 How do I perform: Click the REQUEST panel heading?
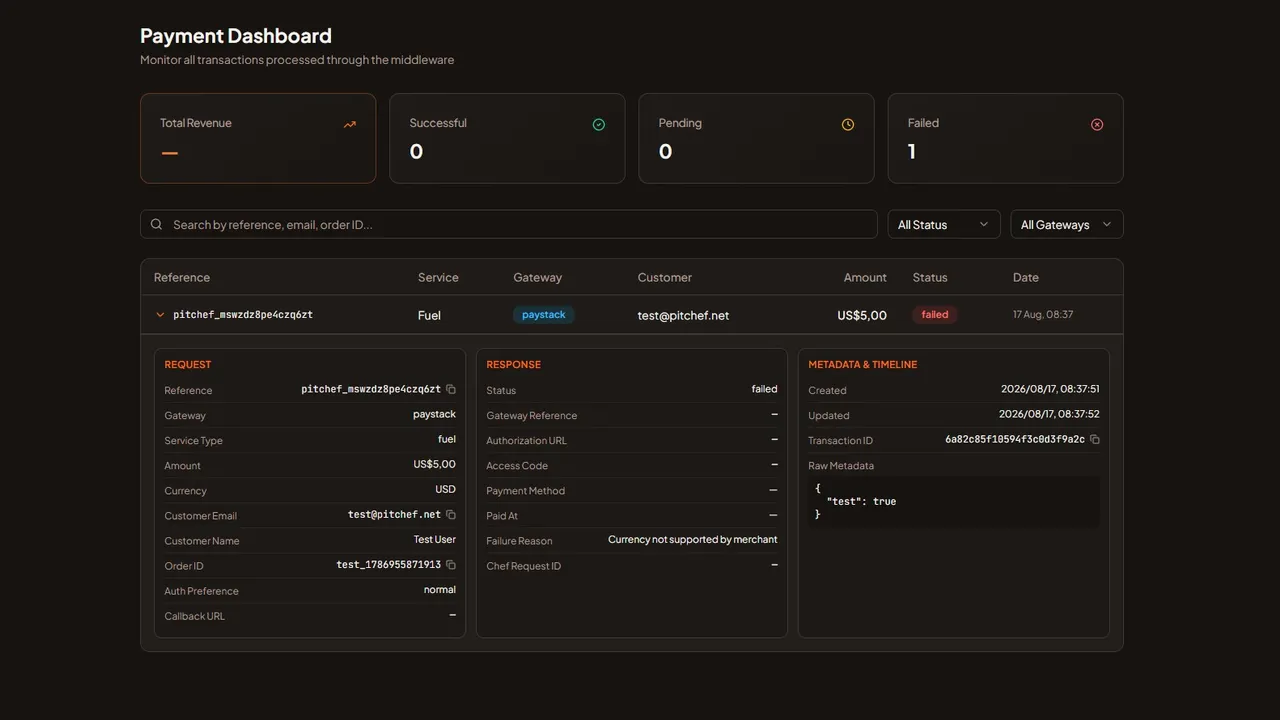(188, 364)
